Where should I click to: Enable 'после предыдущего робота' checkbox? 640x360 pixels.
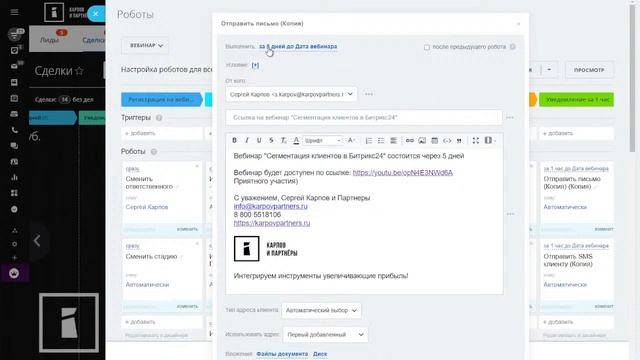click(427, 47)
